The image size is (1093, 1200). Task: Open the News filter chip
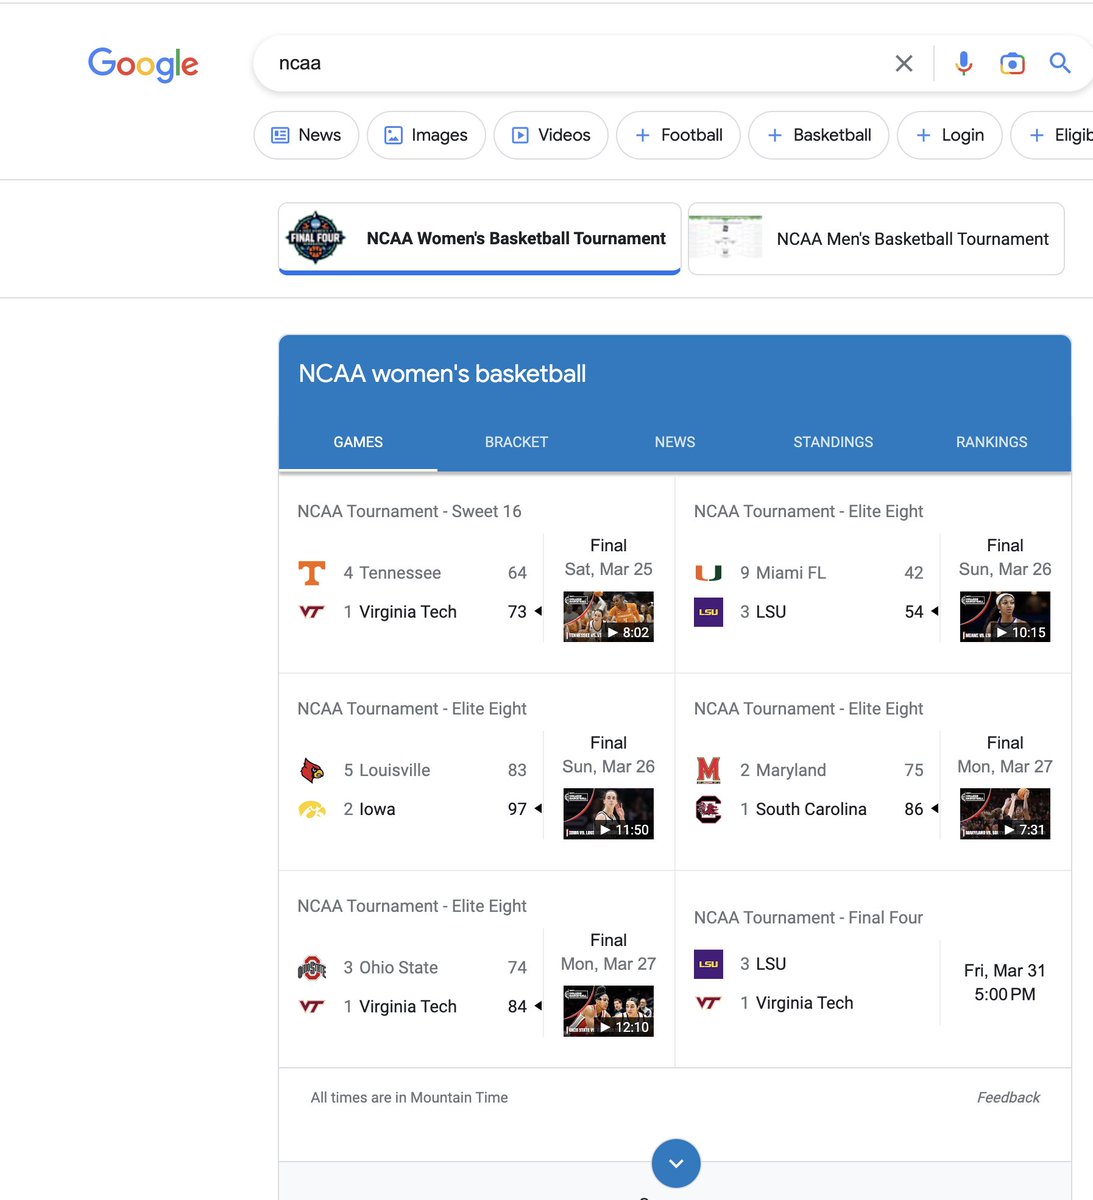[x=306, y=135]
